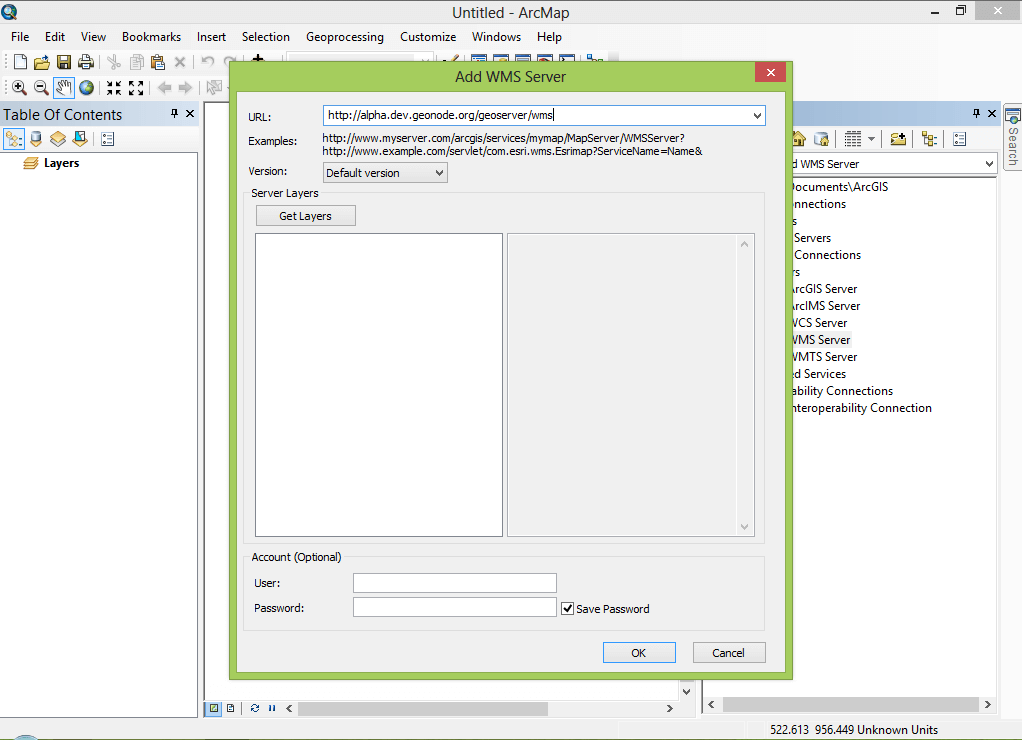The width and height of the screenshot is (1022, 740).
Task: Click the Save map icon
Action: click(x=64, y=62)
